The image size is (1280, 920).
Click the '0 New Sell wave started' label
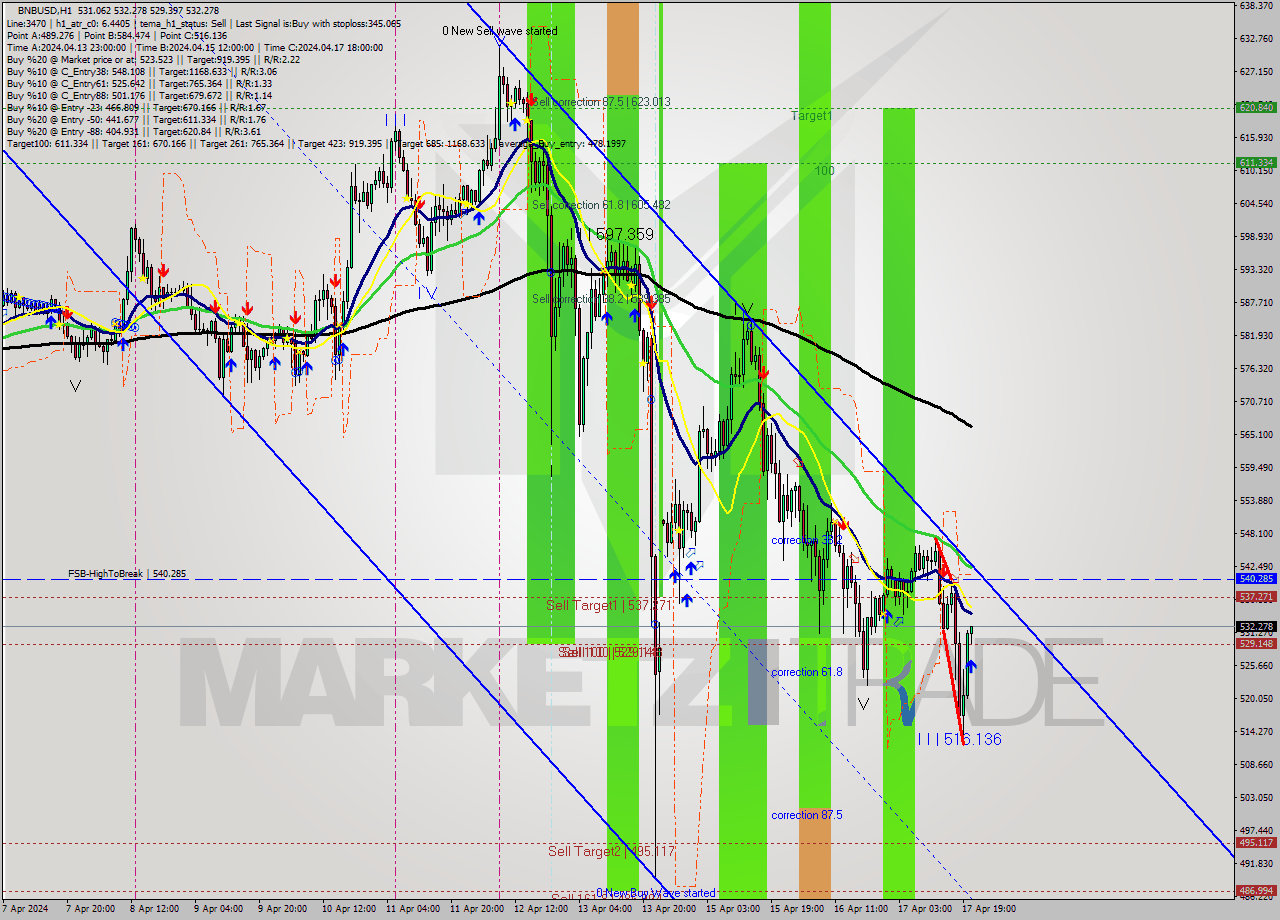pyautogui.click(x=500, y=31)
